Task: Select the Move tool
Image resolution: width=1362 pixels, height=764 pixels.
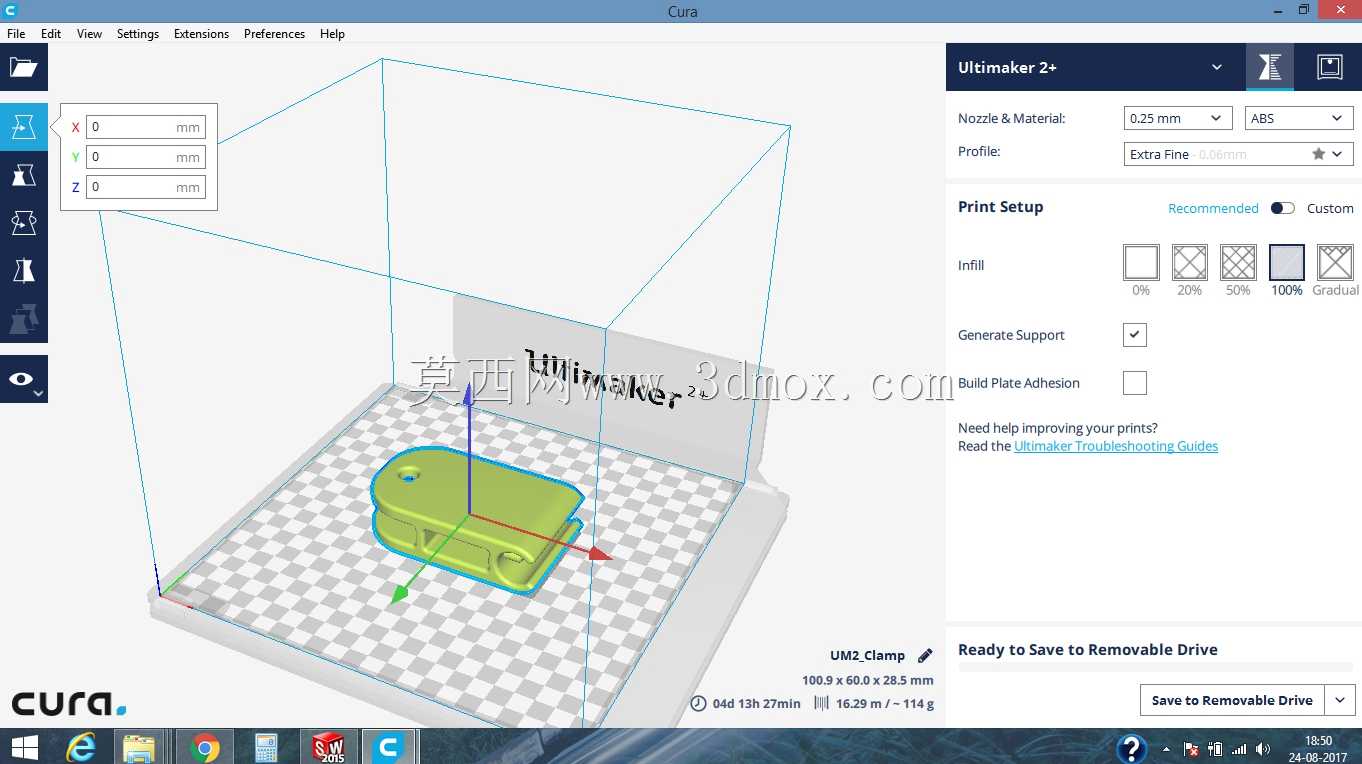Action: point(24,127)
